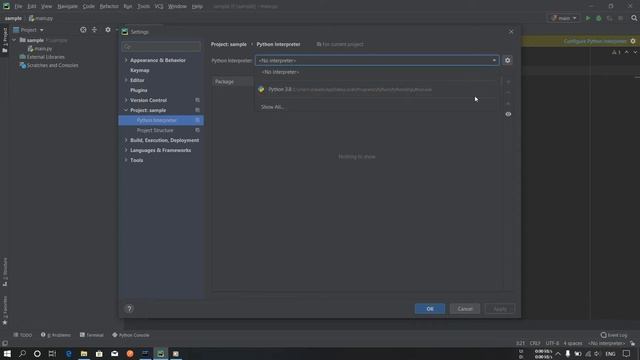The height and width of the screenshot is (360, 640).
Task: Click the OK button
Action: click(430, 309)
